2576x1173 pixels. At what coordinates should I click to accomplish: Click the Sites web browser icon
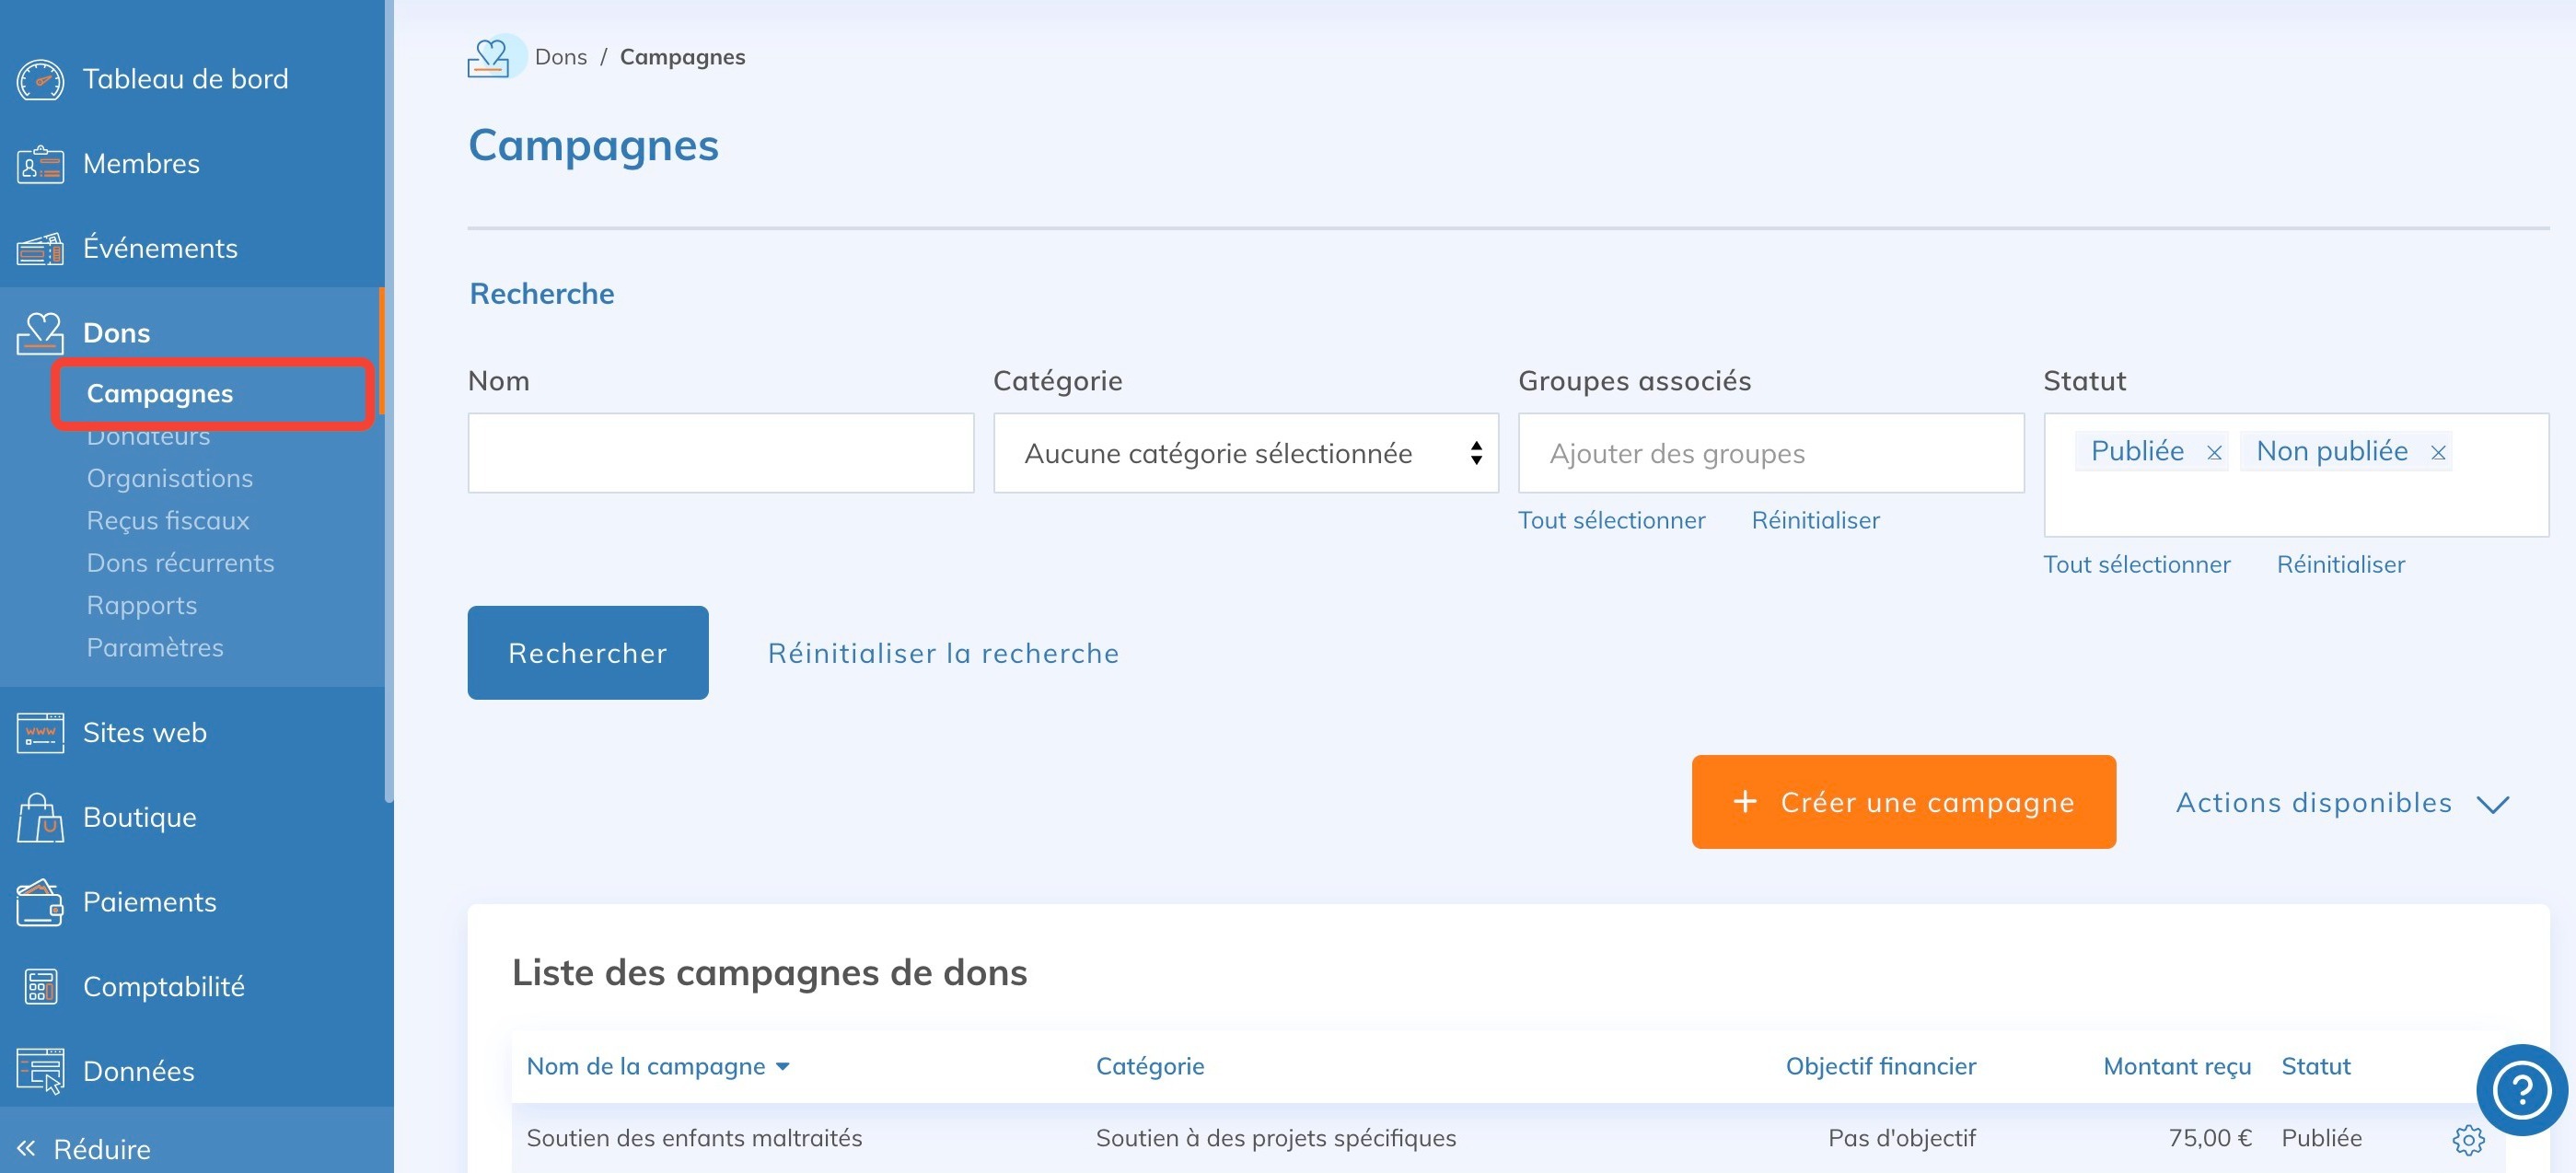coord(40,733)
